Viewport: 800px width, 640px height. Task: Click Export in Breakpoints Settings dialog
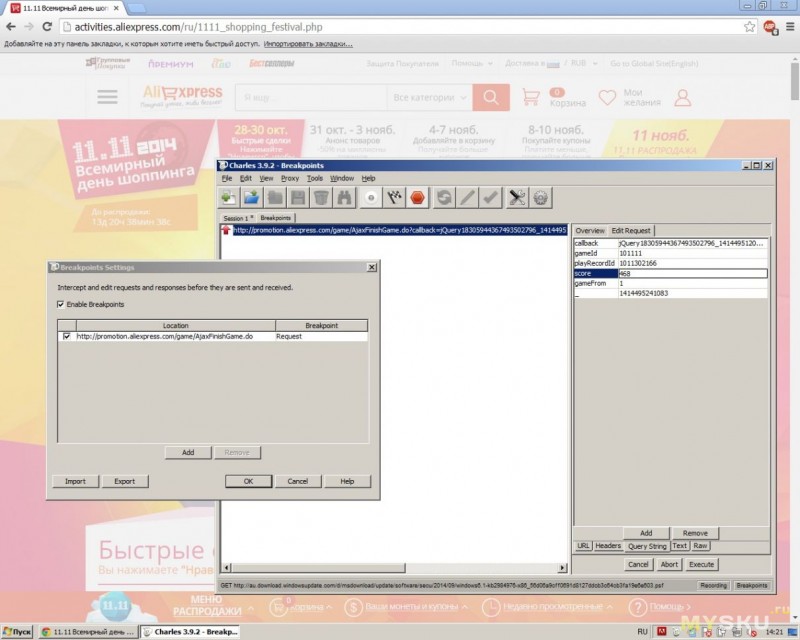pos(124,481)
